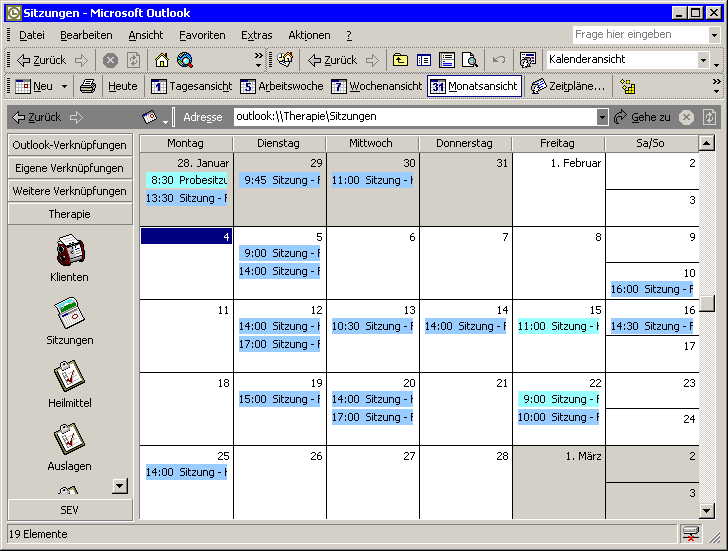
Task: Expand web toolbar overflow chevron
Action: [259, 60]
